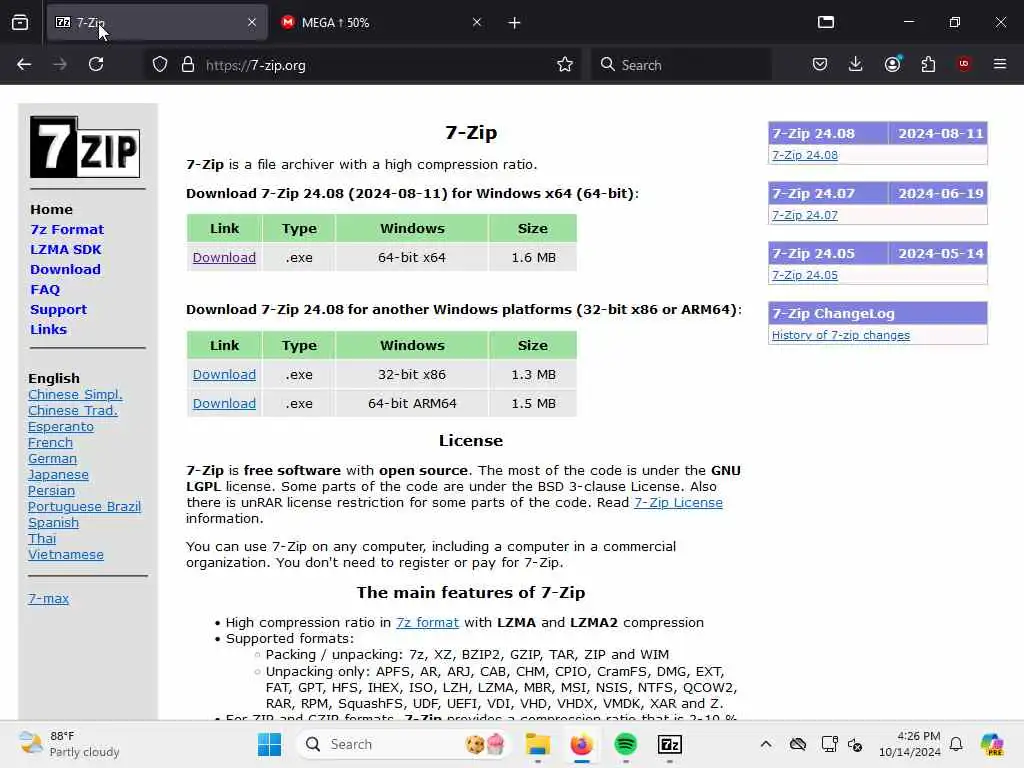
Task: Open the 7z format link
Action: pyautogui.click(x=427, y=622)
